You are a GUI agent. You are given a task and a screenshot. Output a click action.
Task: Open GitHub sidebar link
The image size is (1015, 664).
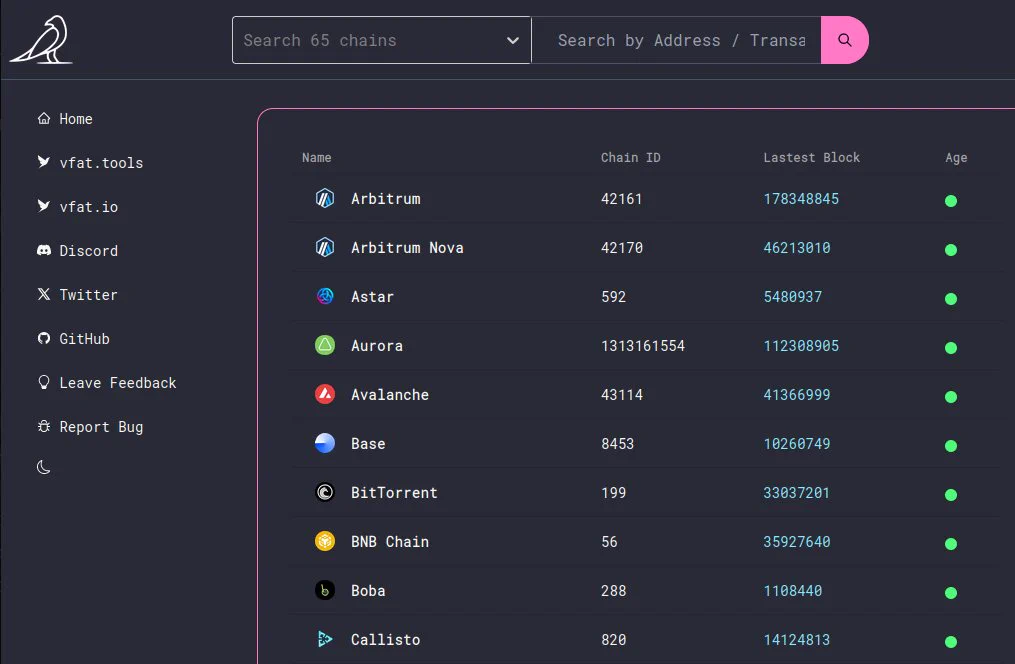73,338
